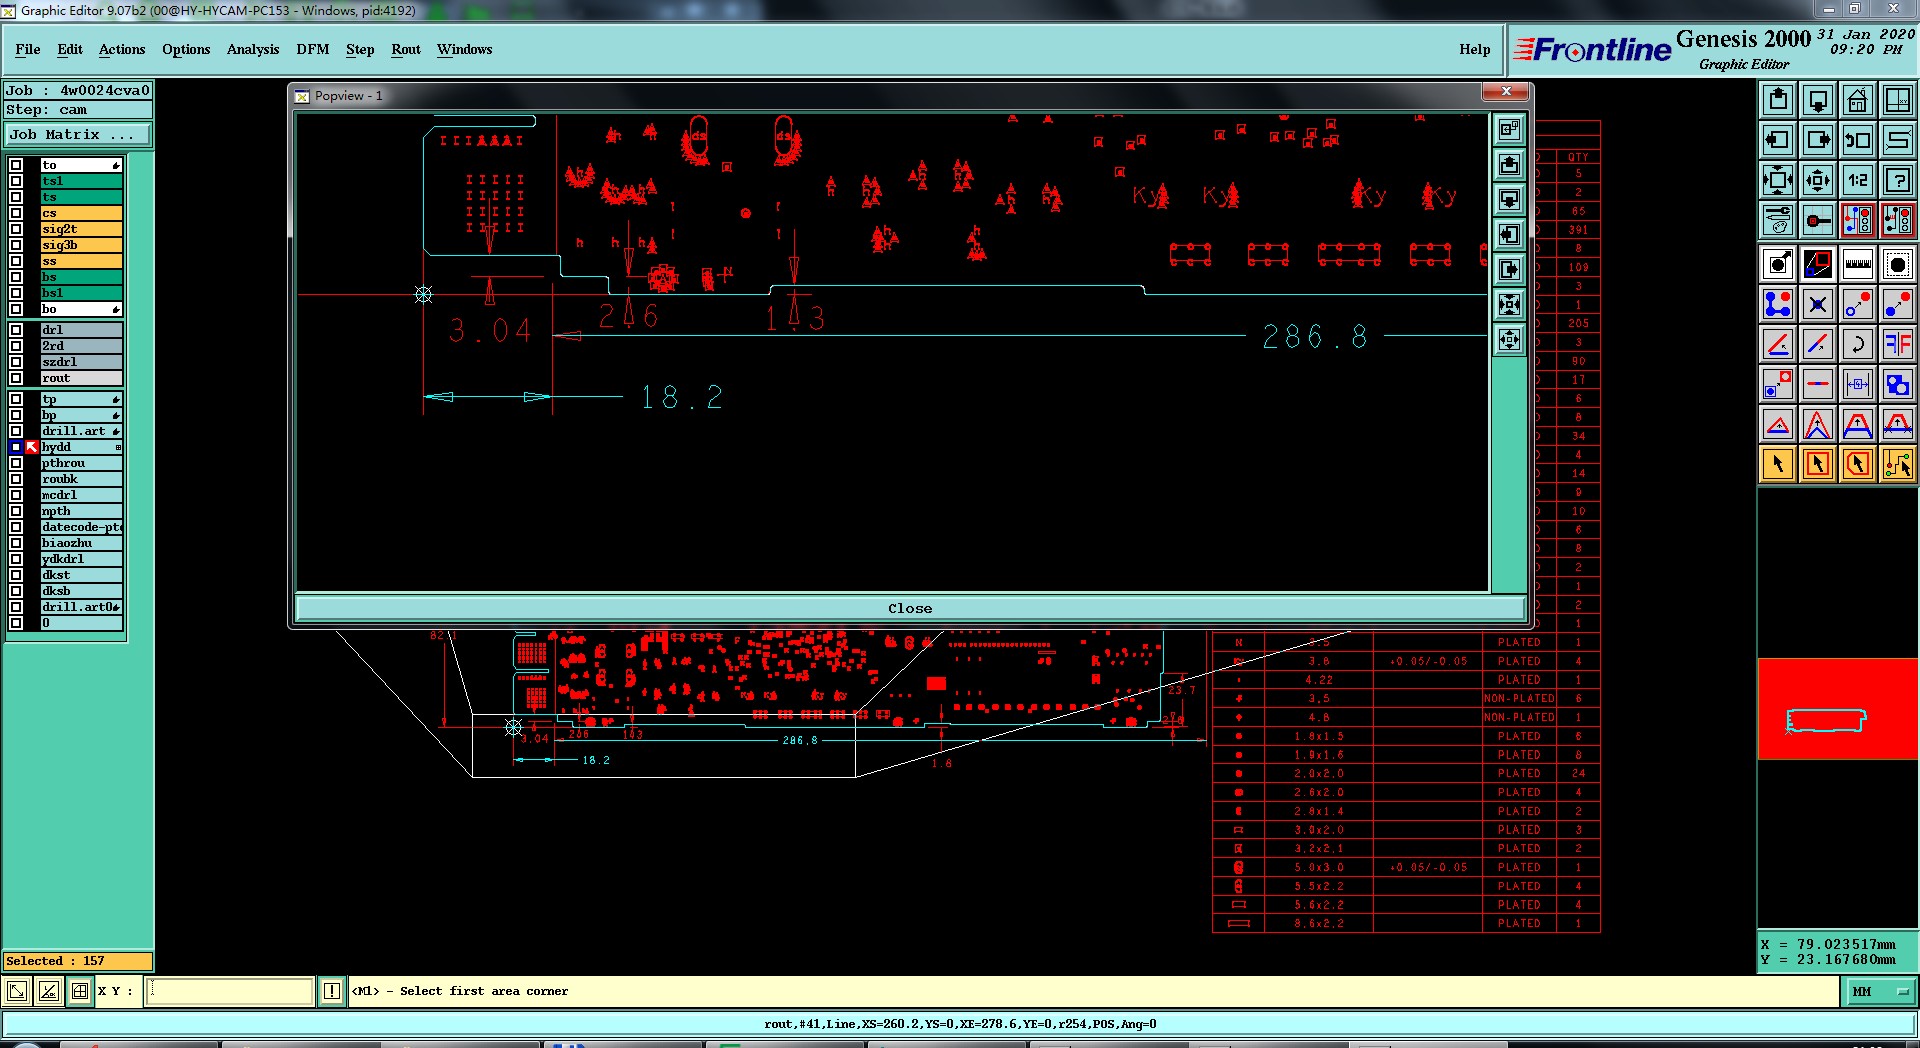Toggle display checkbox for layer drl
Screen dimensions: 1920x1048
(16, 330)
